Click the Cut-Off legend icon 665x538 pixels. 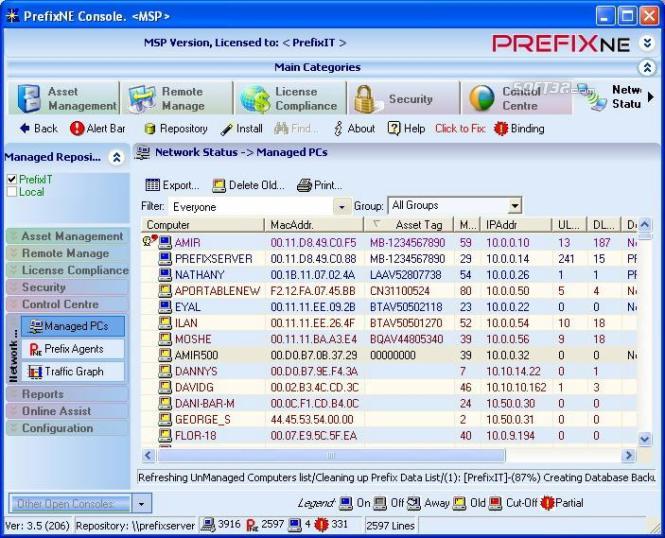(495, 503)
